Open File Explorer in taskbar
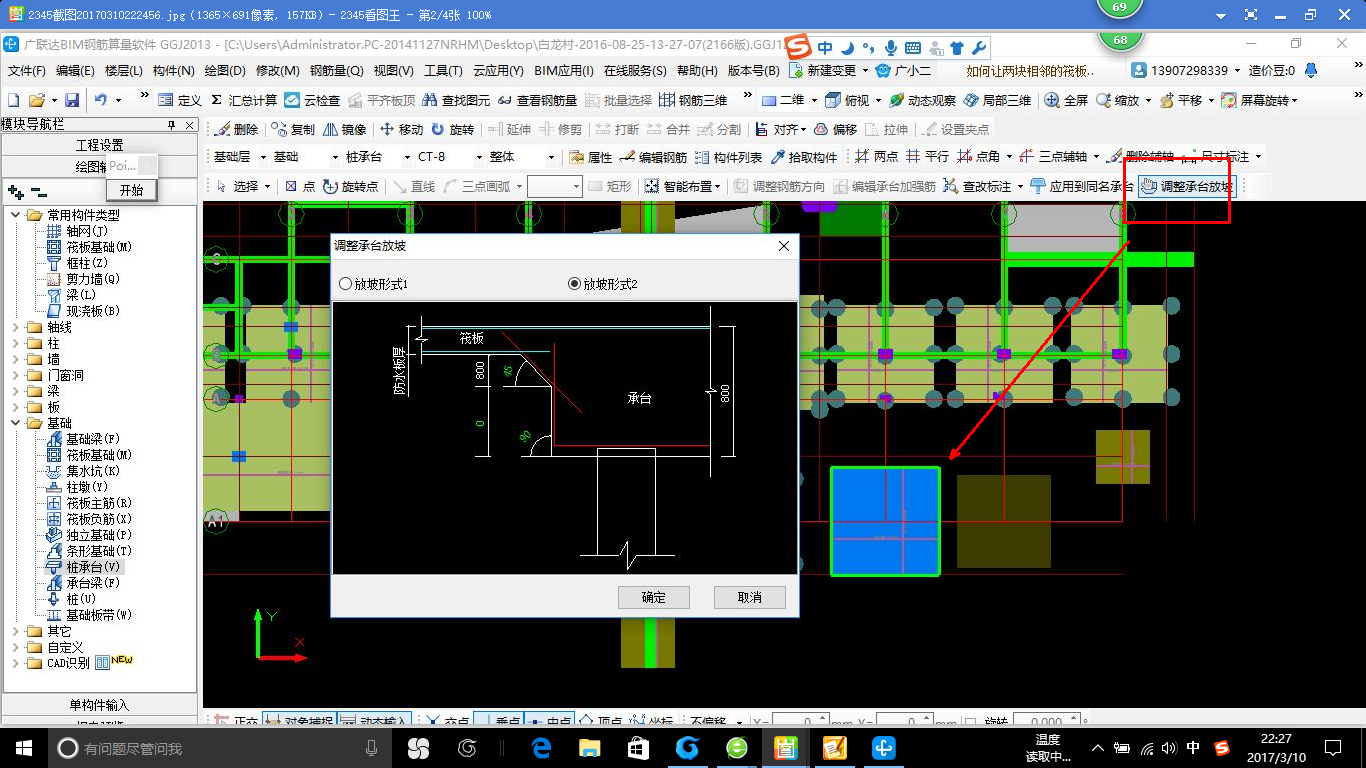The width and height of the screenshot is (1366, 768). pos(590,747)
